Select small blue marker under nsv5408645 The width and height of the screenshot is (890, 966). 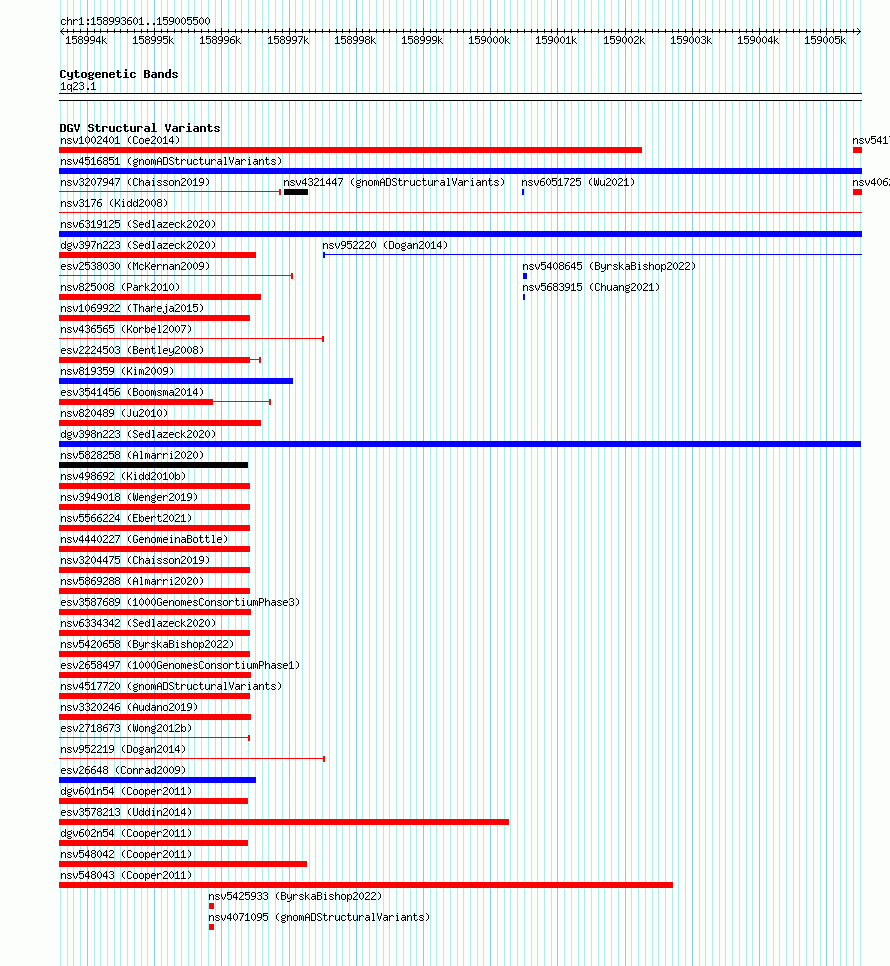coord(525,276)
